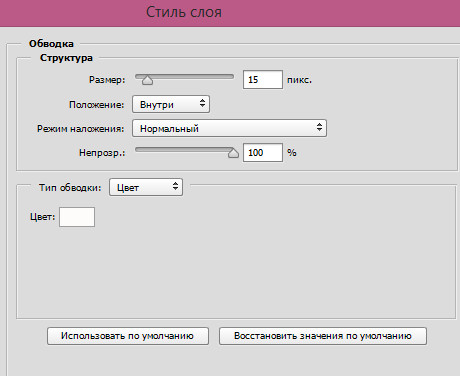Click the Структура group label
This screenshot has height=376, width=460.
pyautogui.click(x=66, y=58)
